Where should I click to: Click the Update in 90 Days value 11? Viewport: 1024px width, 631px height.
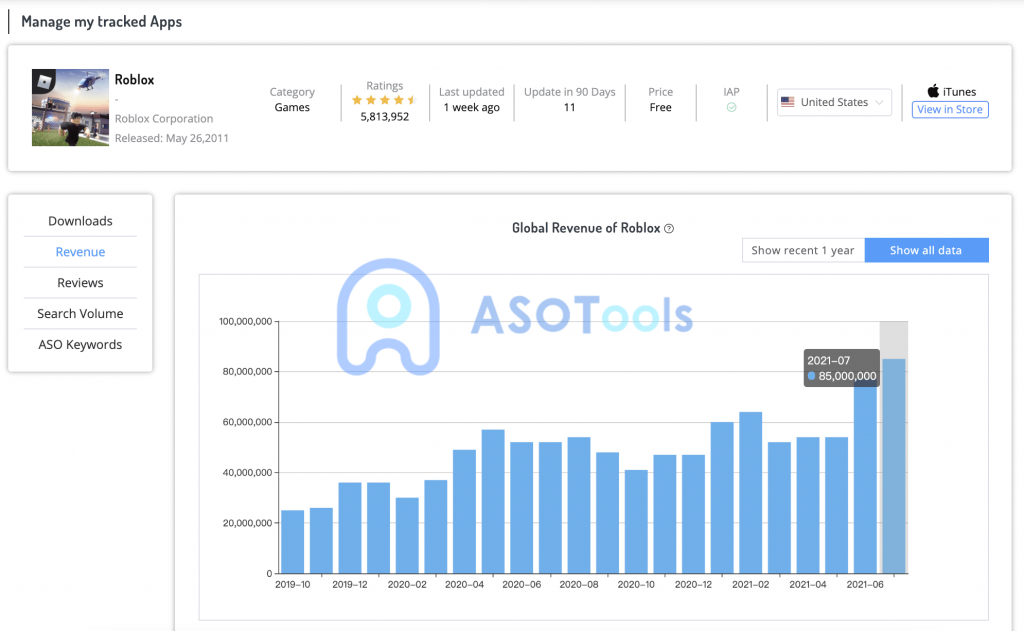569,107
